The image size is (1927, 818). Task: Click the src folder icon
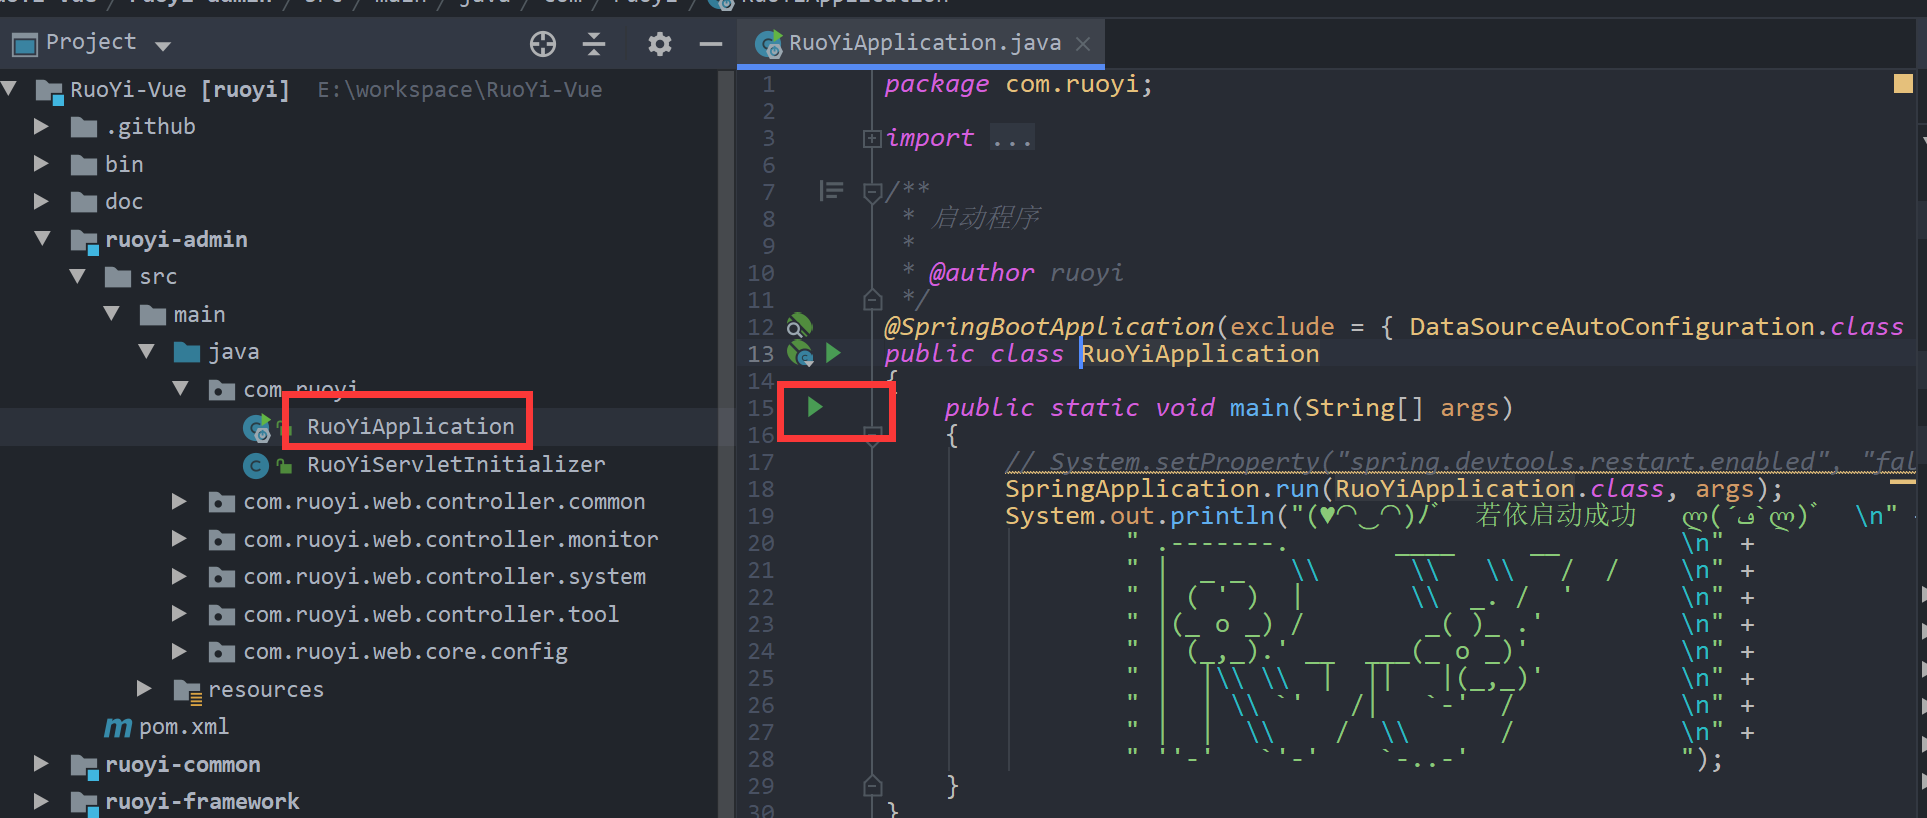pos(118,277)
